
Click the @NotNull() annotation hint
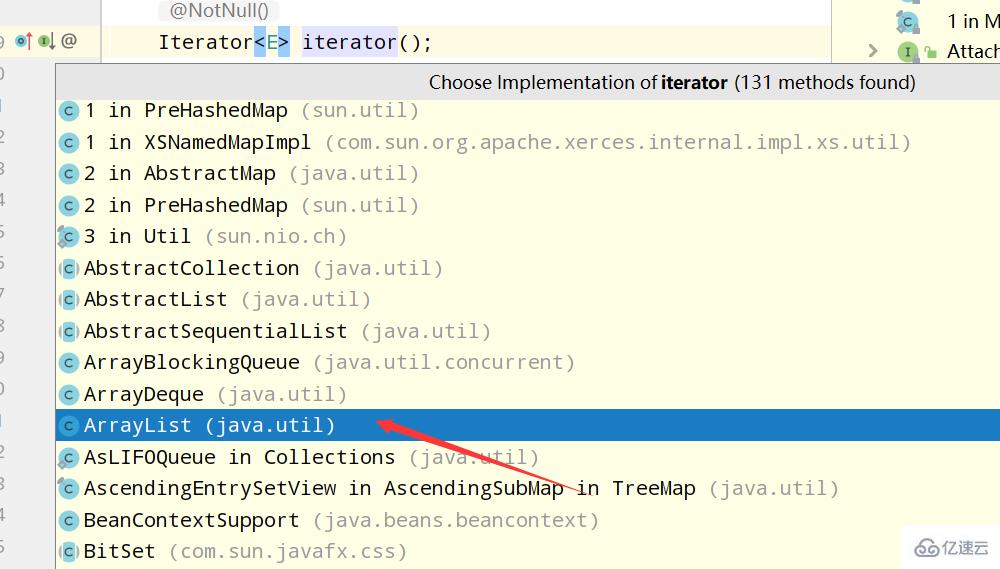[220, 11]
